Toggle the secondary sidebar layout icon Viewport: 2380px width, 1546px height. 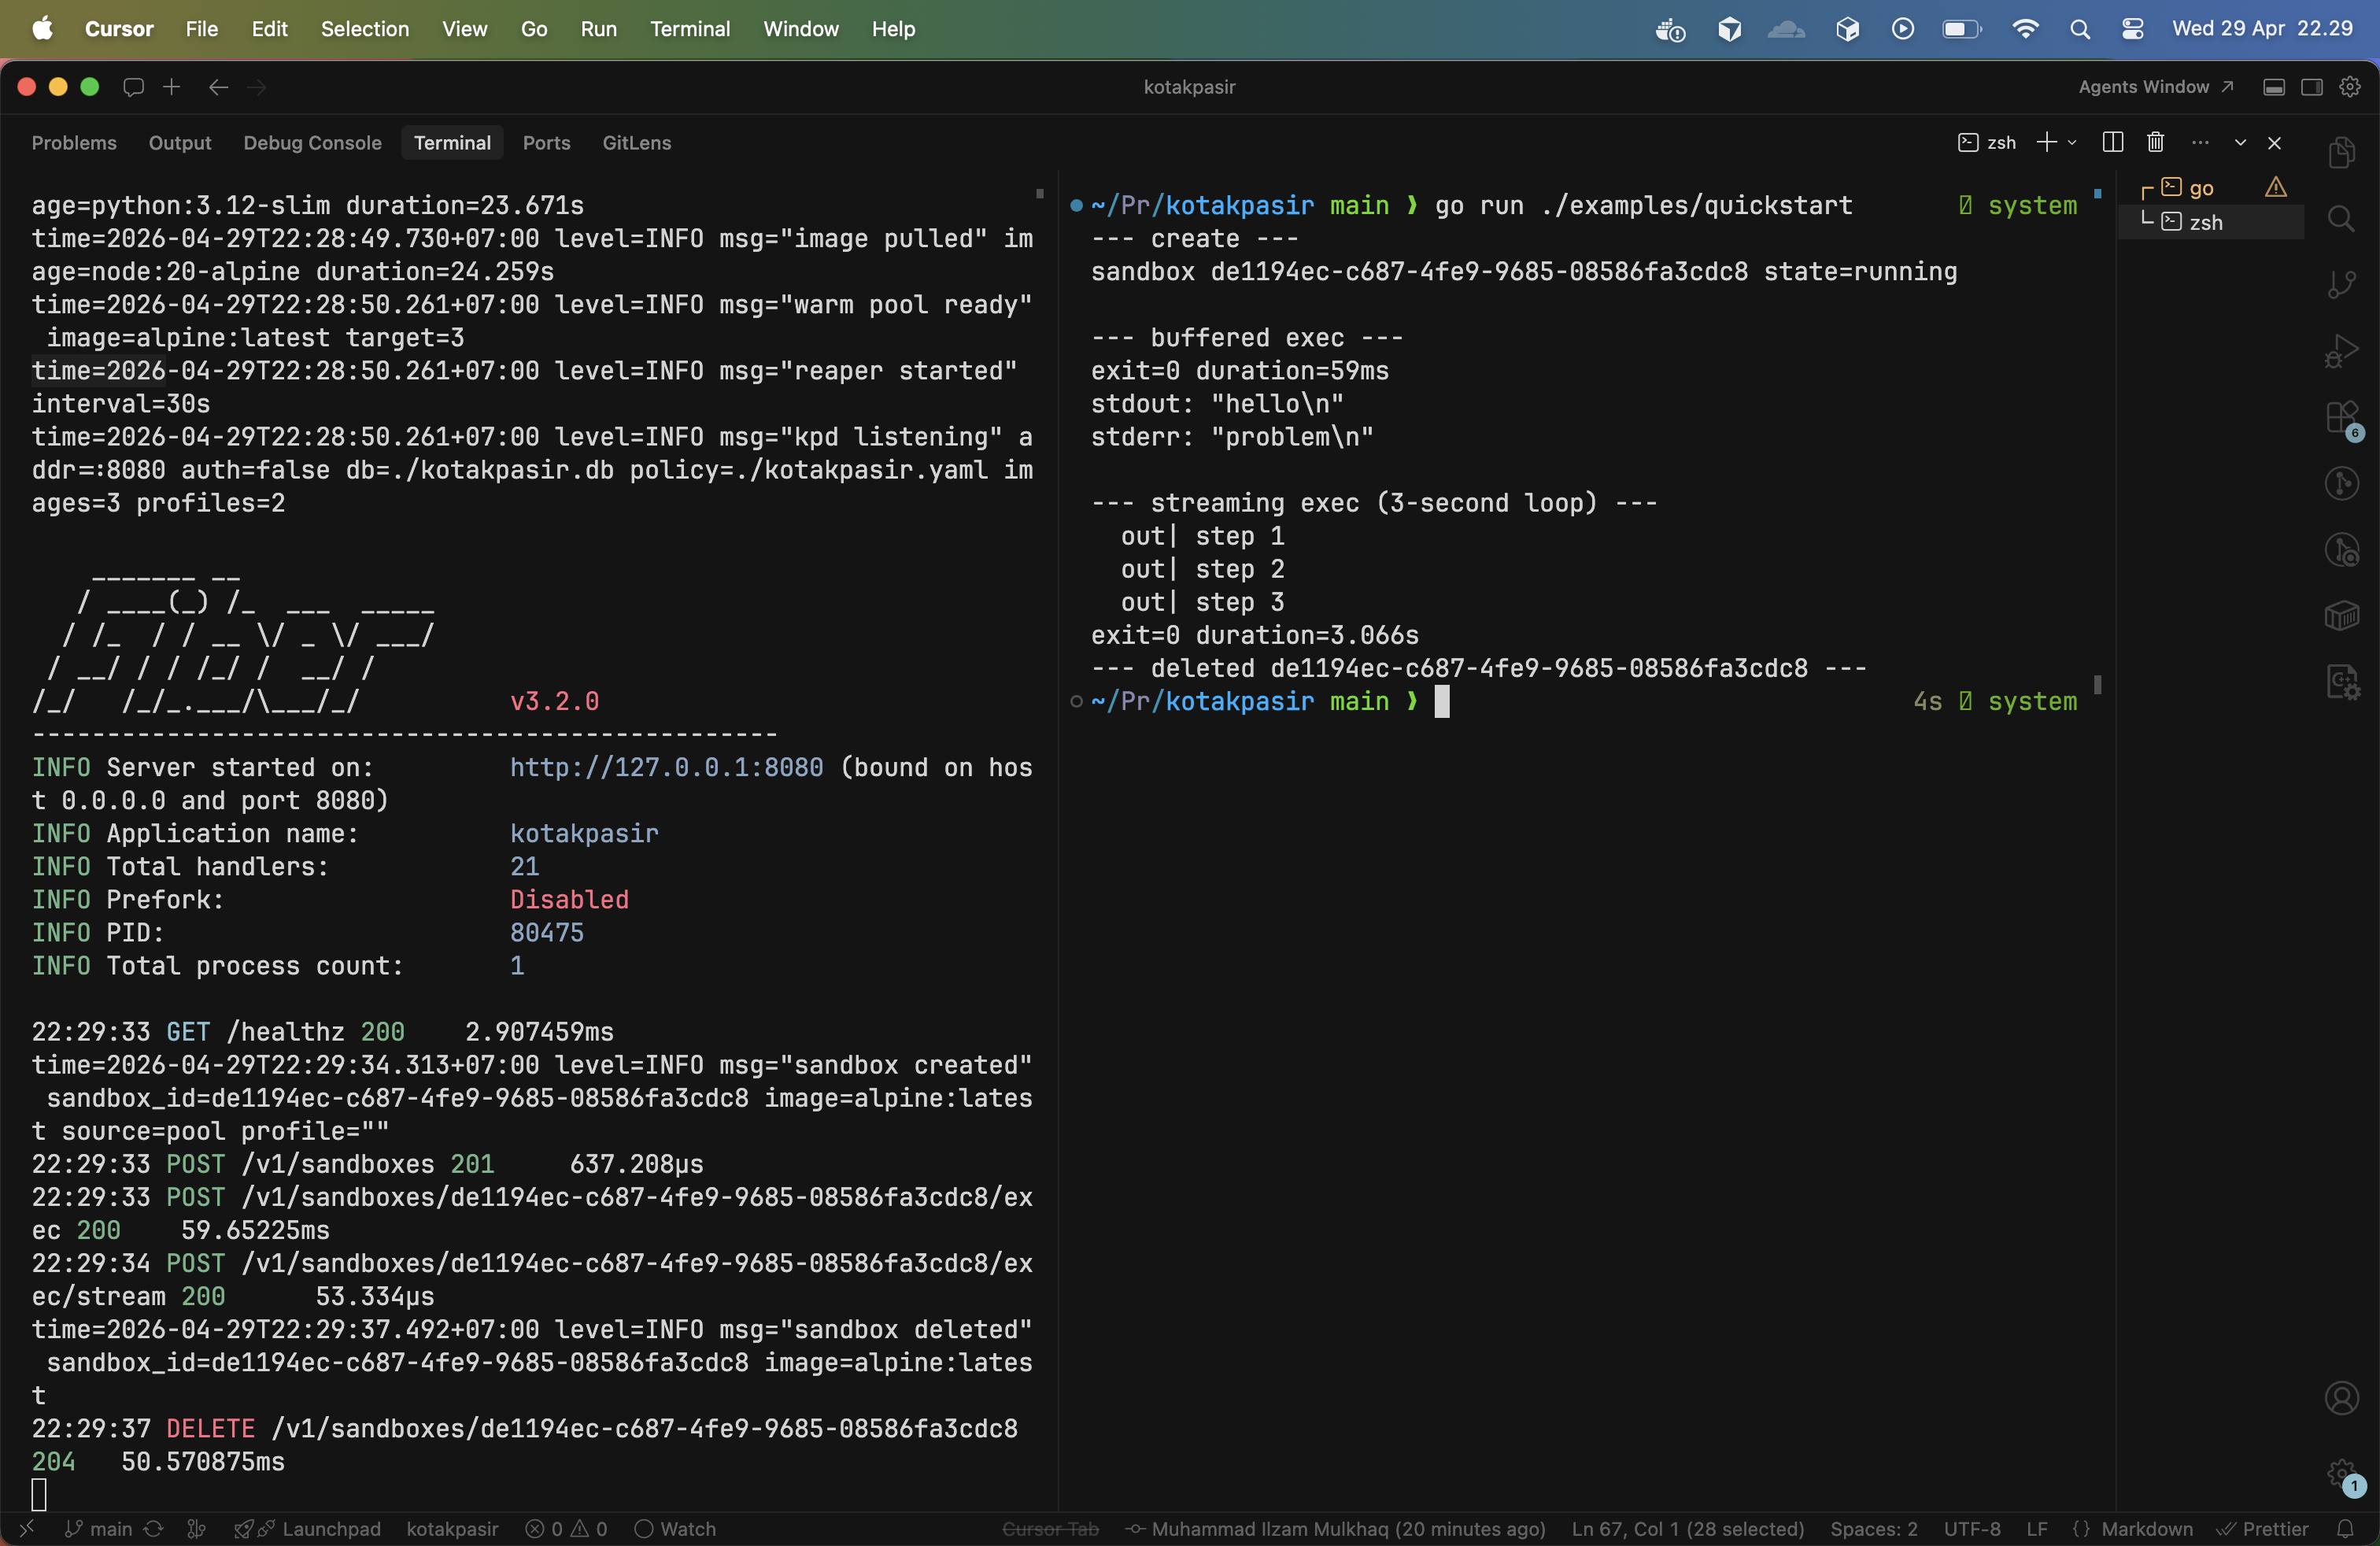(2311, 87)
